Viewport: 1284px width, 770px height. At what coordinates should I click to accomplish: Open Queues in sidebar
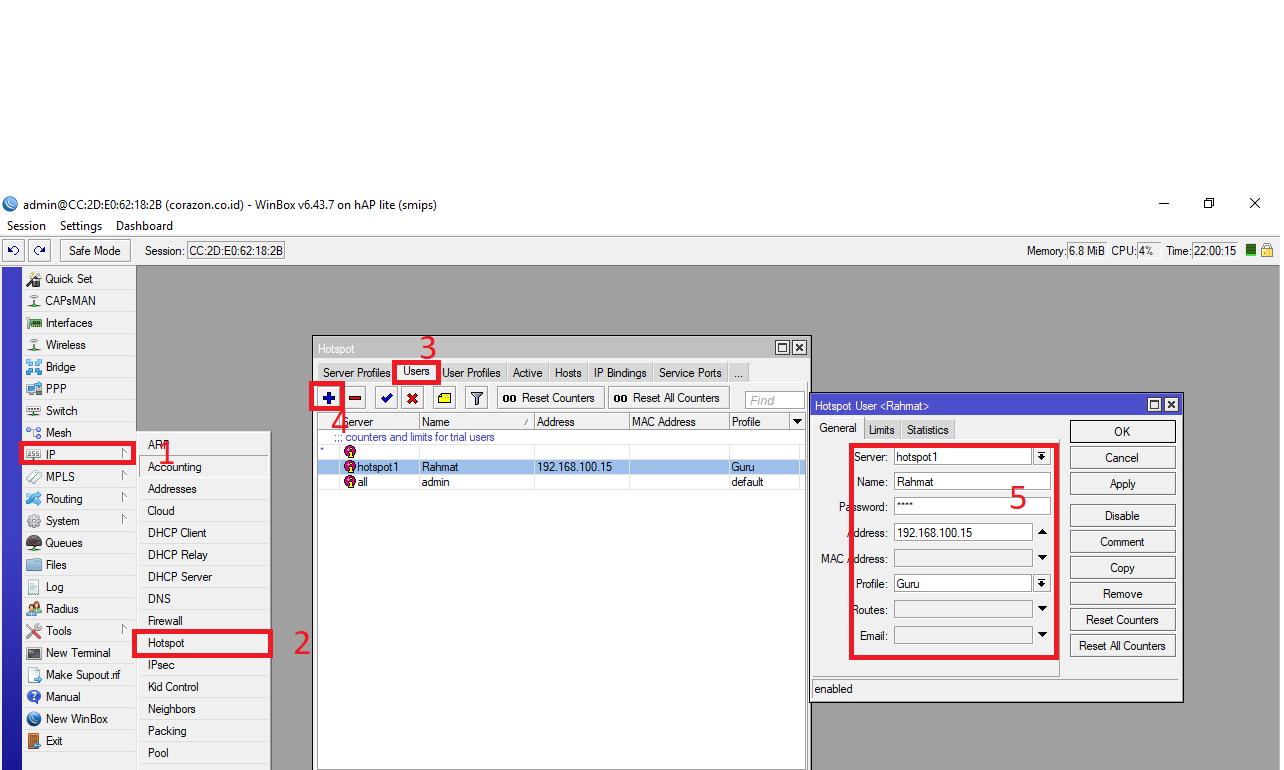pos(79,543)
